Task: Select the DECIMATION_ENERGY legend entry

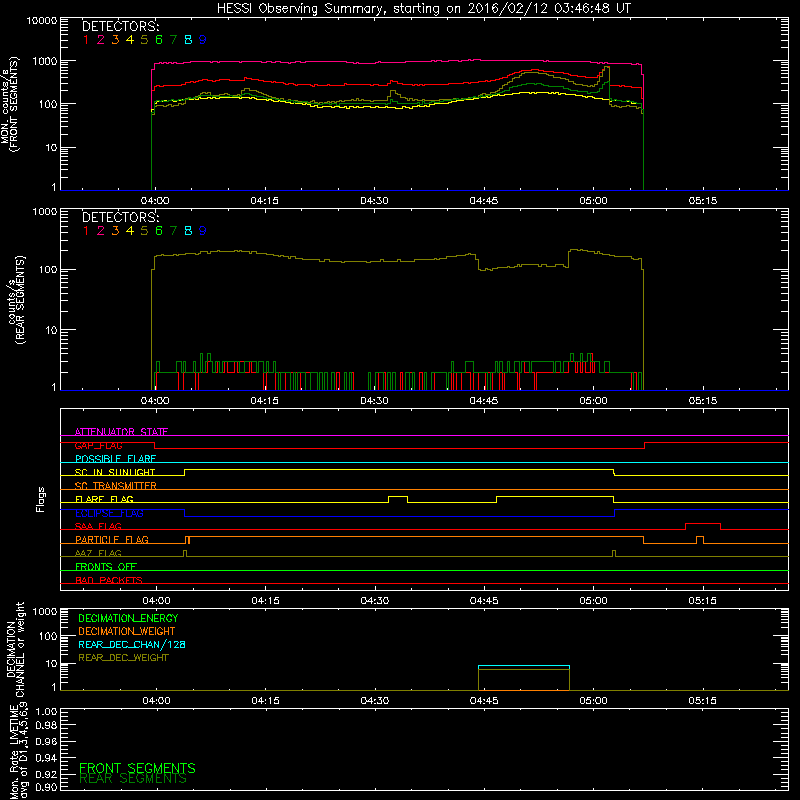Action: click(128, 618)
